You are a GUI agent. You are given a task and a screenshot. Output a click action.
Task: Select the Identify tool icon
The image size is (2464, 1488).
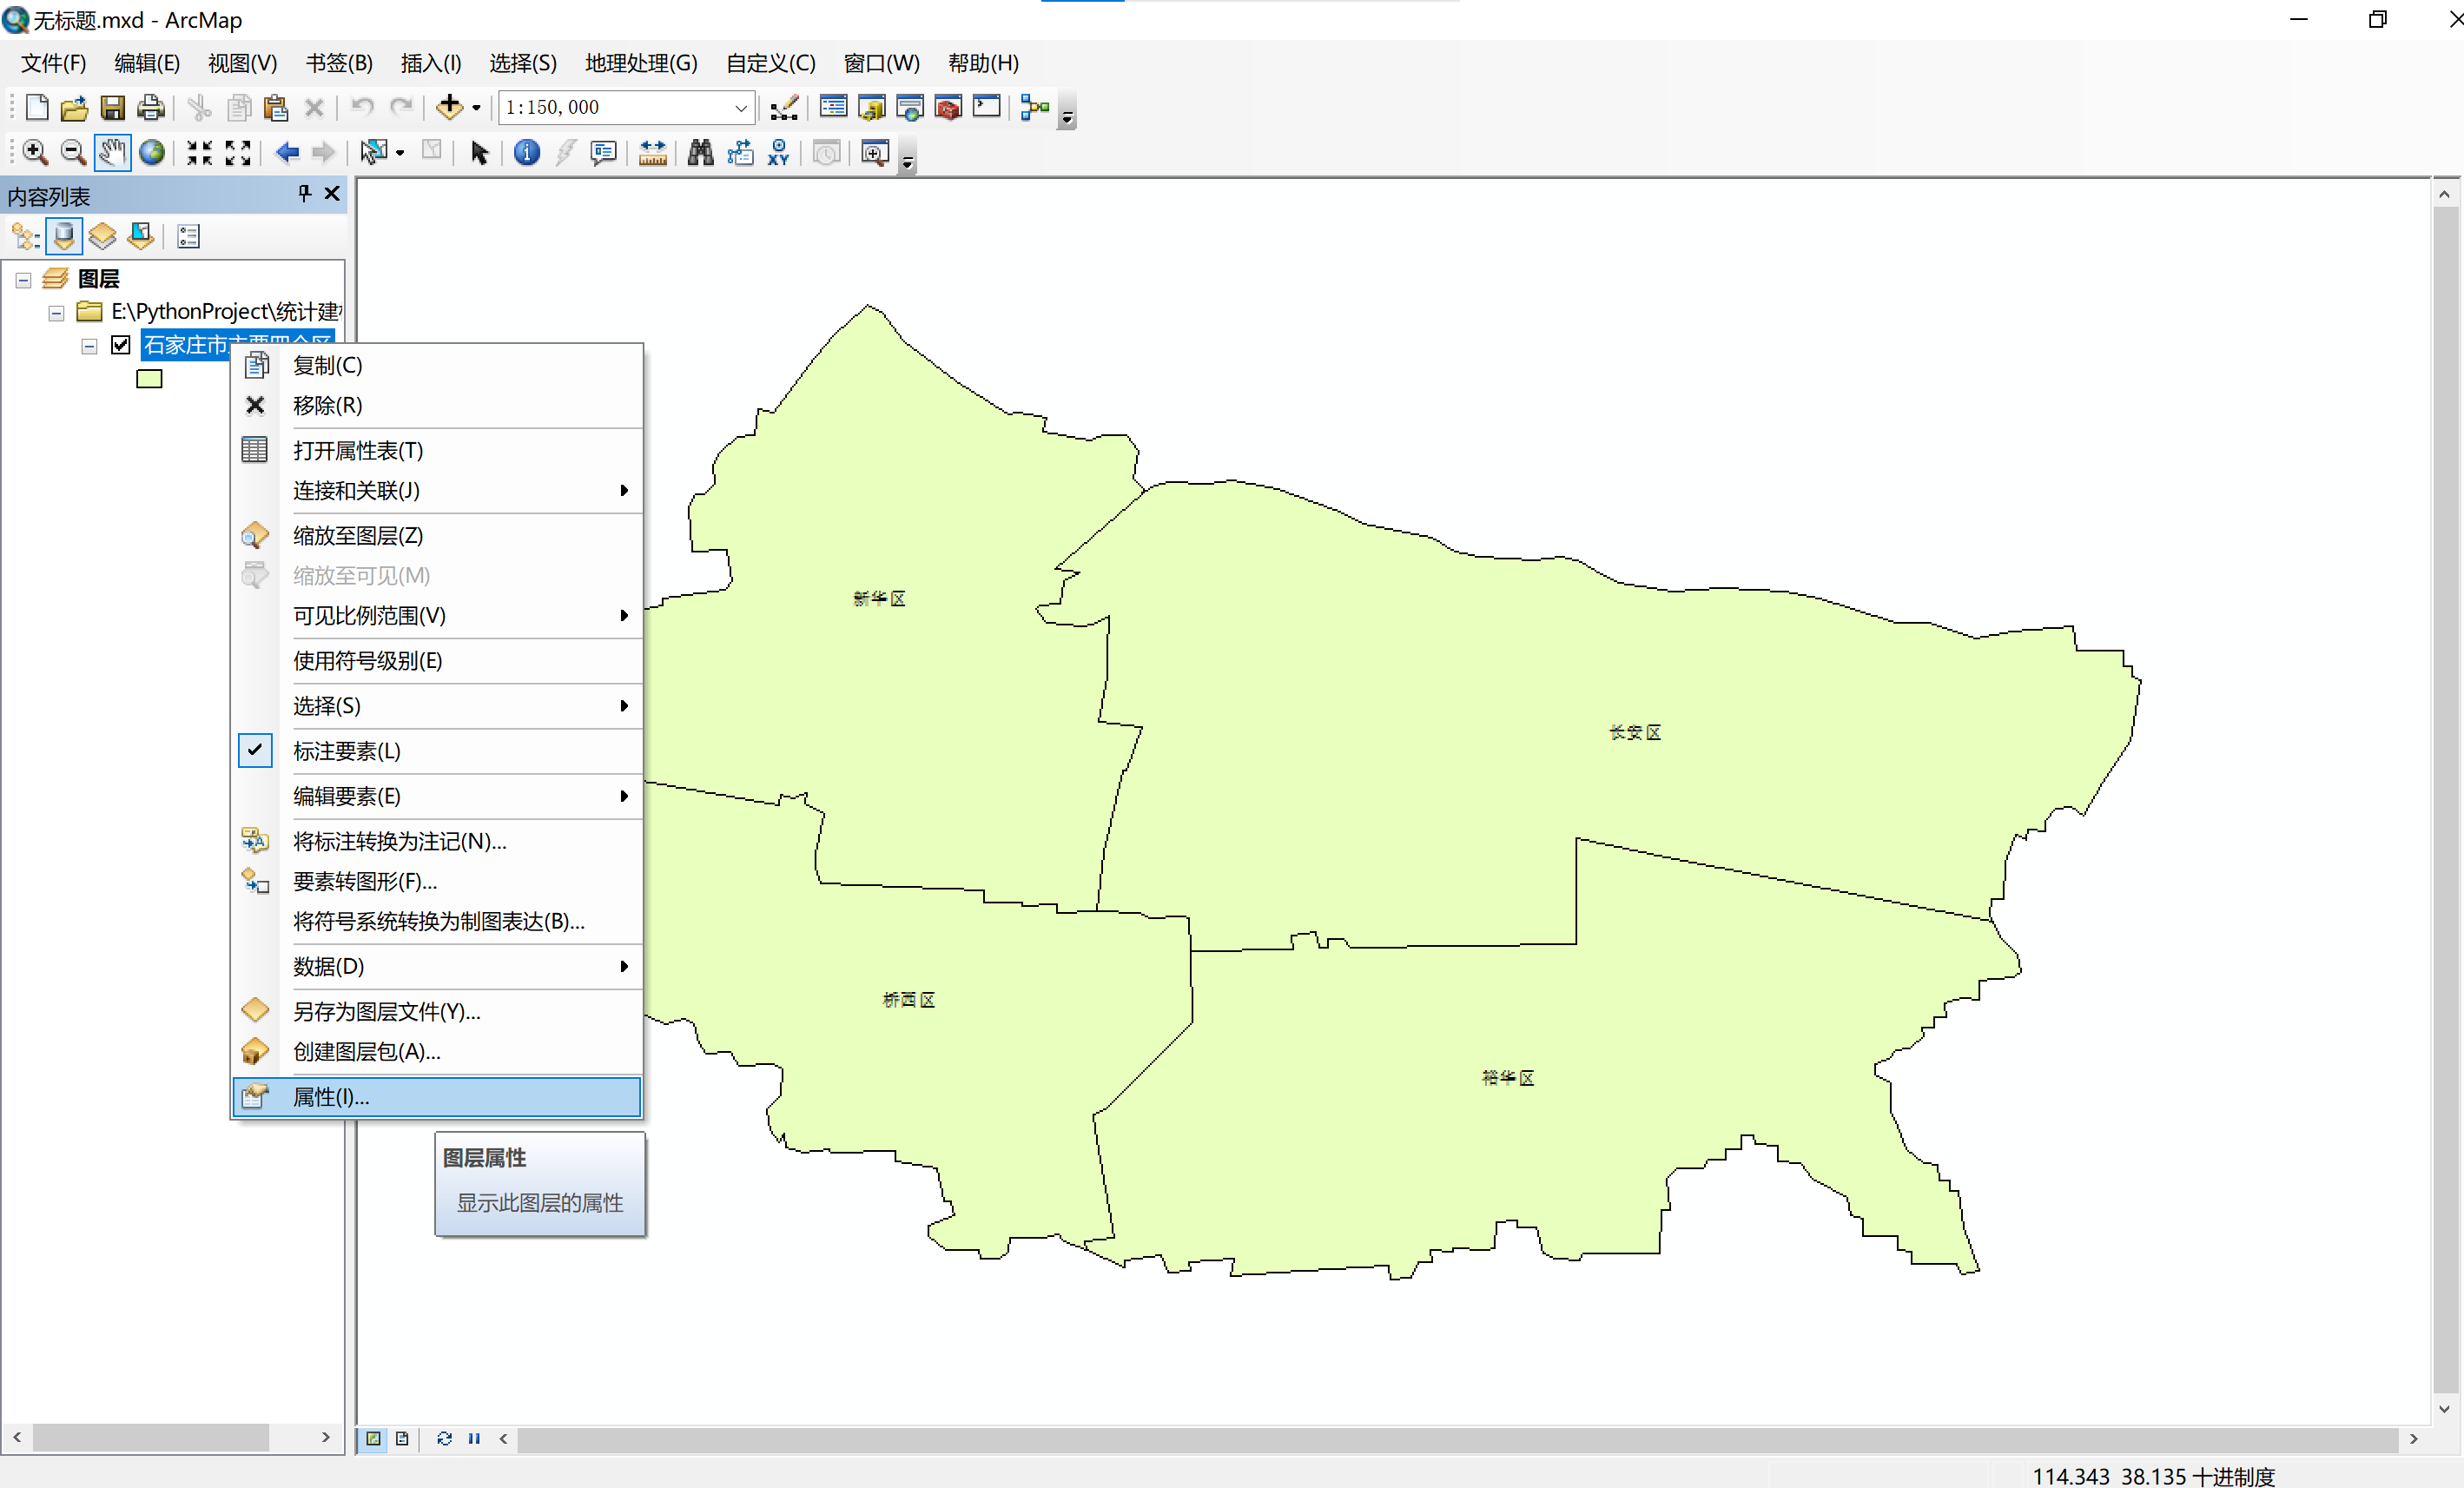(526, 152)
